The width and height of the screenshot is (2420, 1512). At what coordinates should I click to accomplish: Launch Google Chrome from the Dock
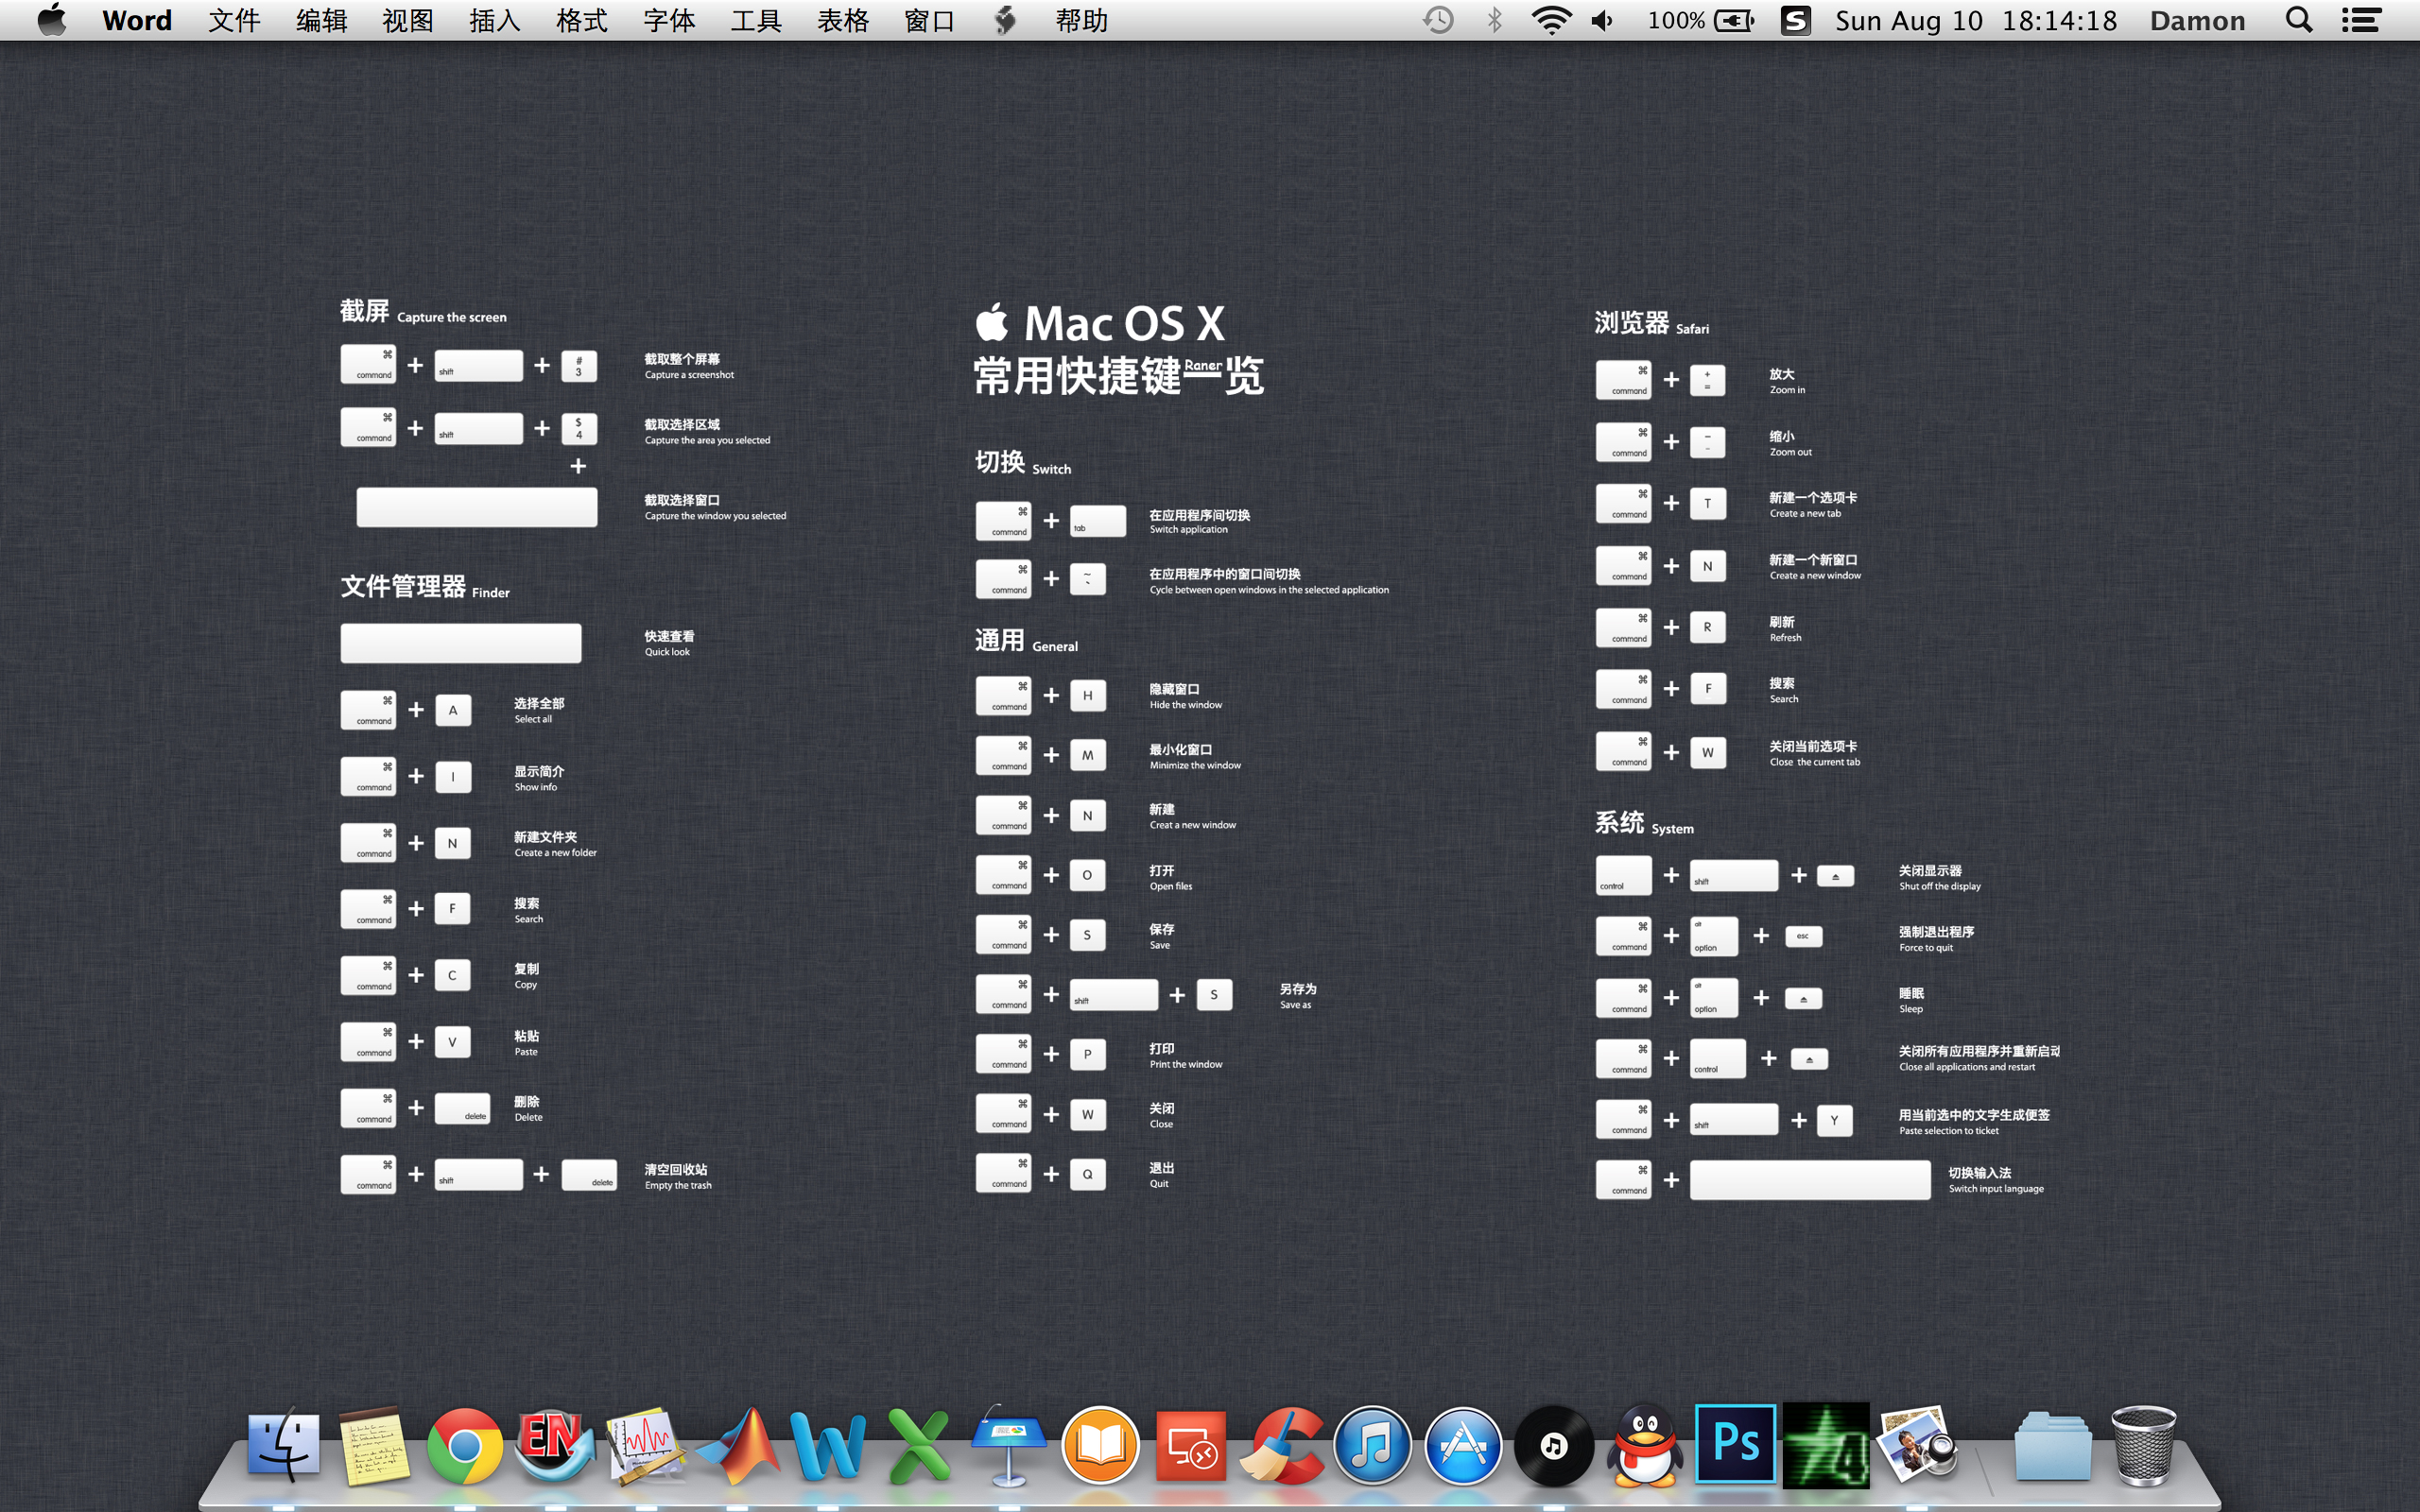point(465,1446)
